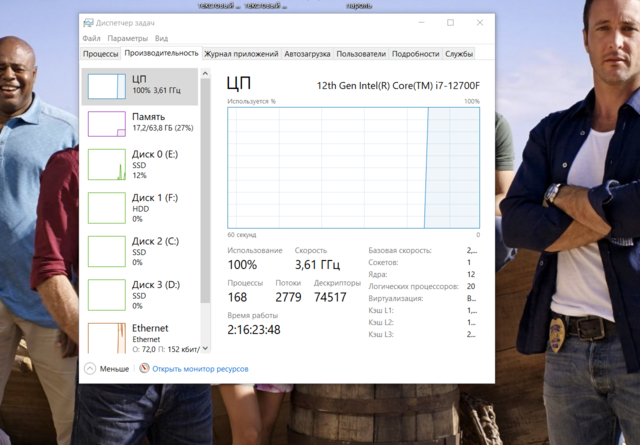The height and width of the screenshot is (445, 640).
Task: Click the resource monitor icon at bottom
Action: [144, 369]
